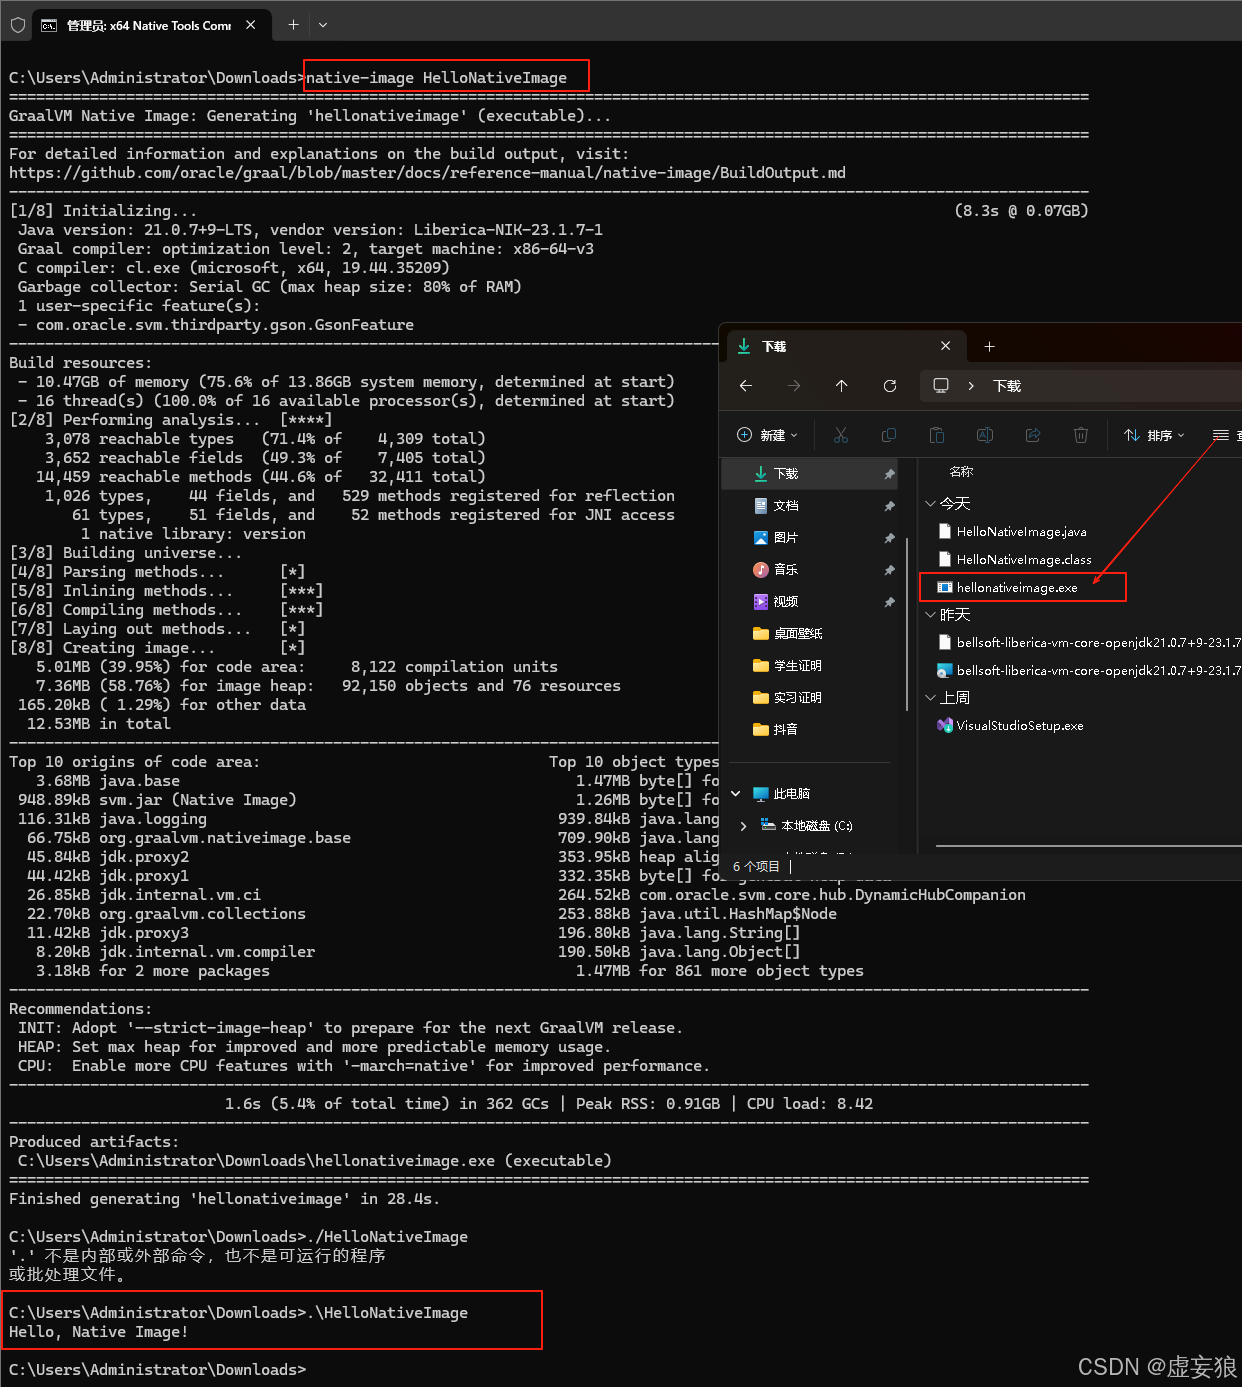Viewport: 1242px width, 1387px height.
Task: Unpin 音乐 using its pin icon
Action: 889,570
